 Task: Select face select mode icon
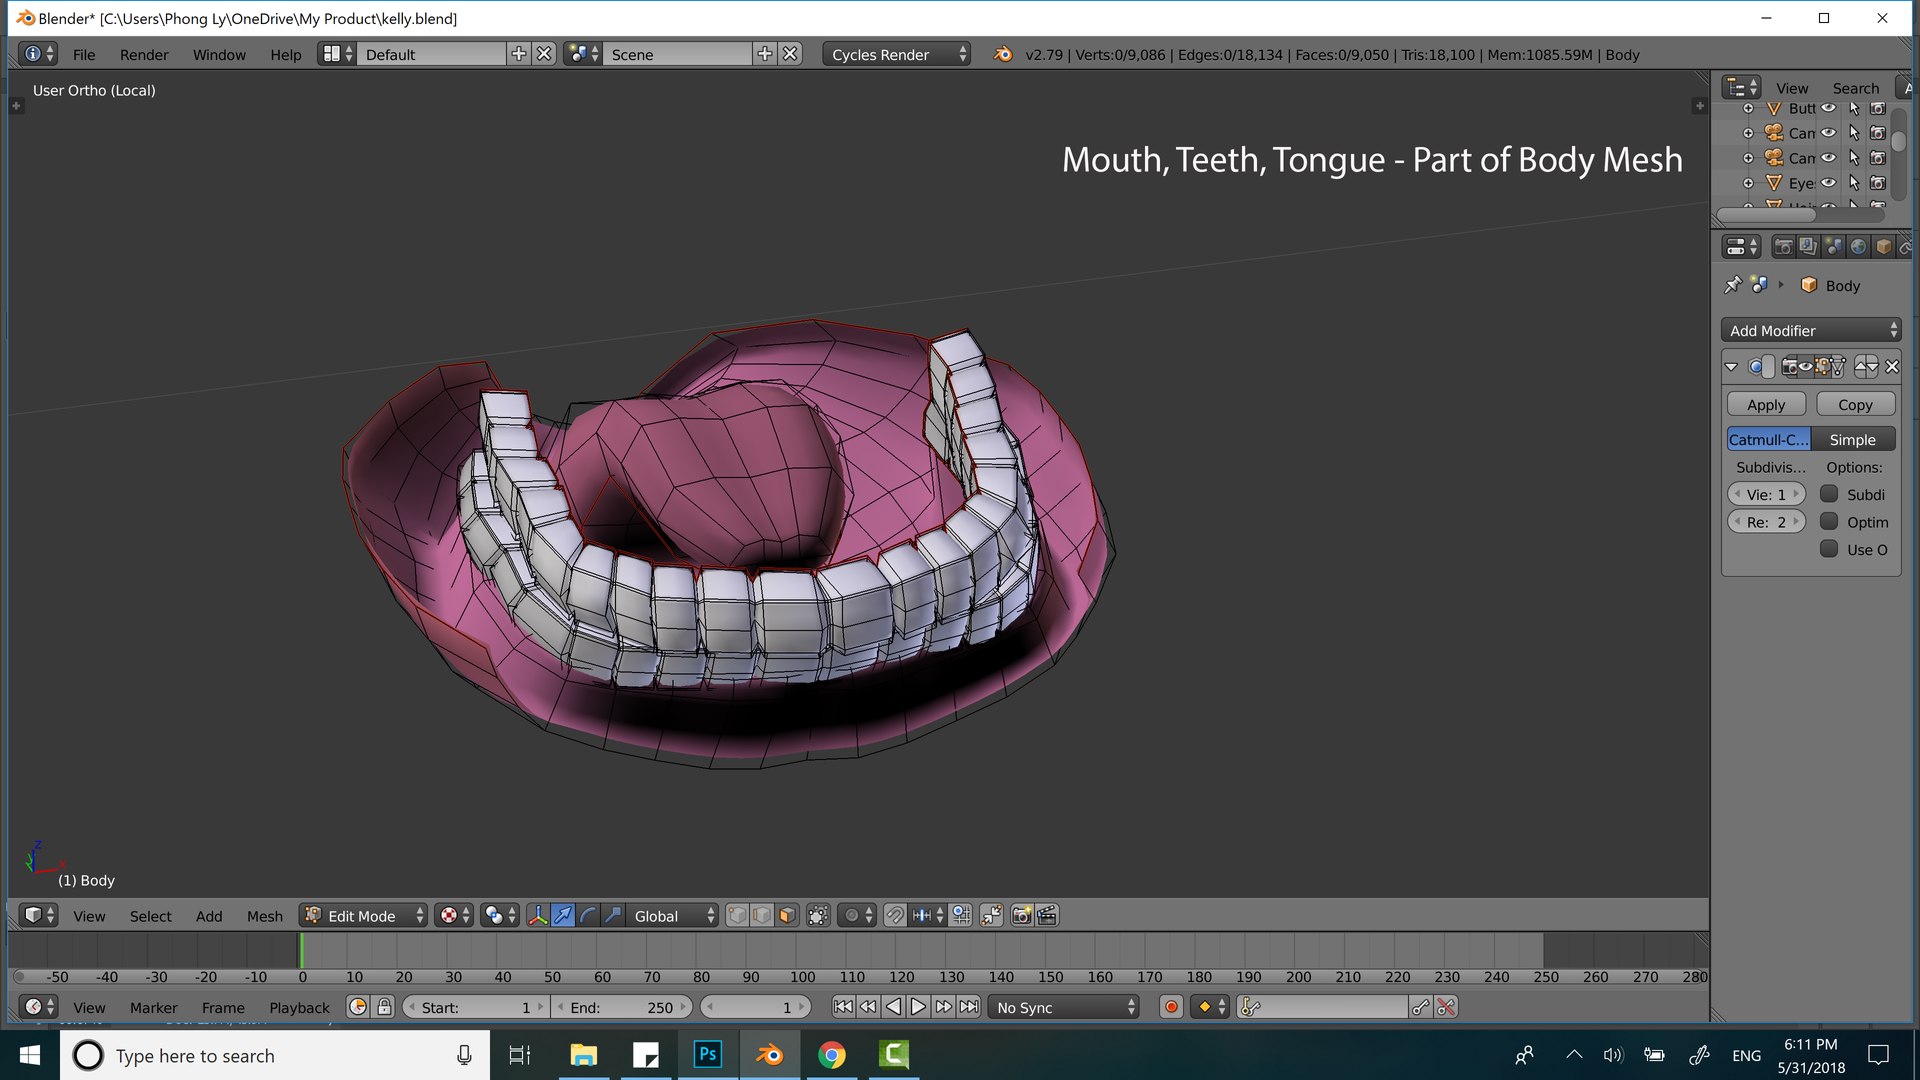coord(787,916)
